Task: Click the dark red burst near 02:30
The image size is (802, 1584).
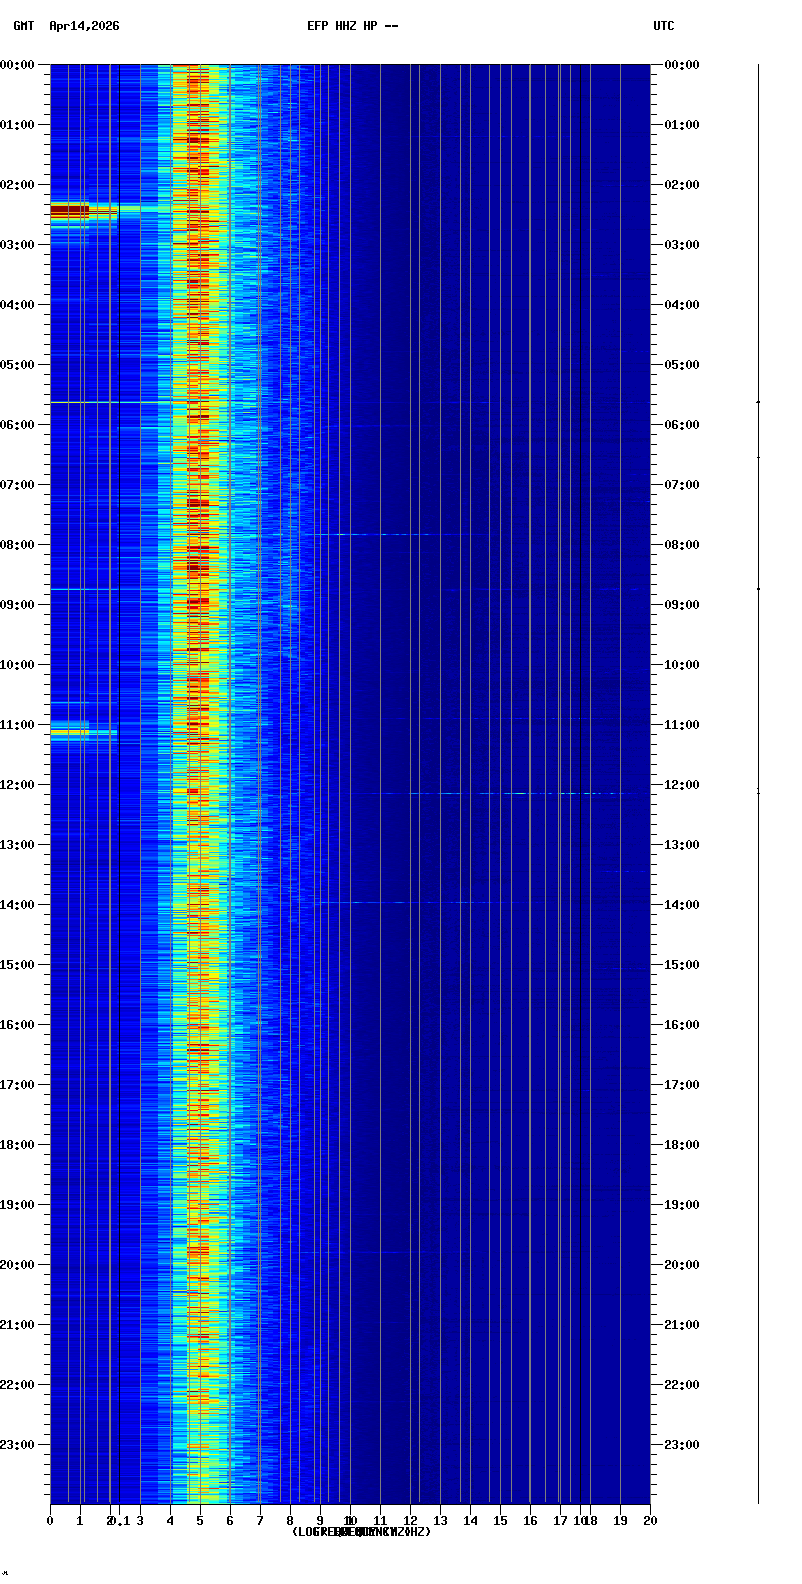Action: (70, 211)
